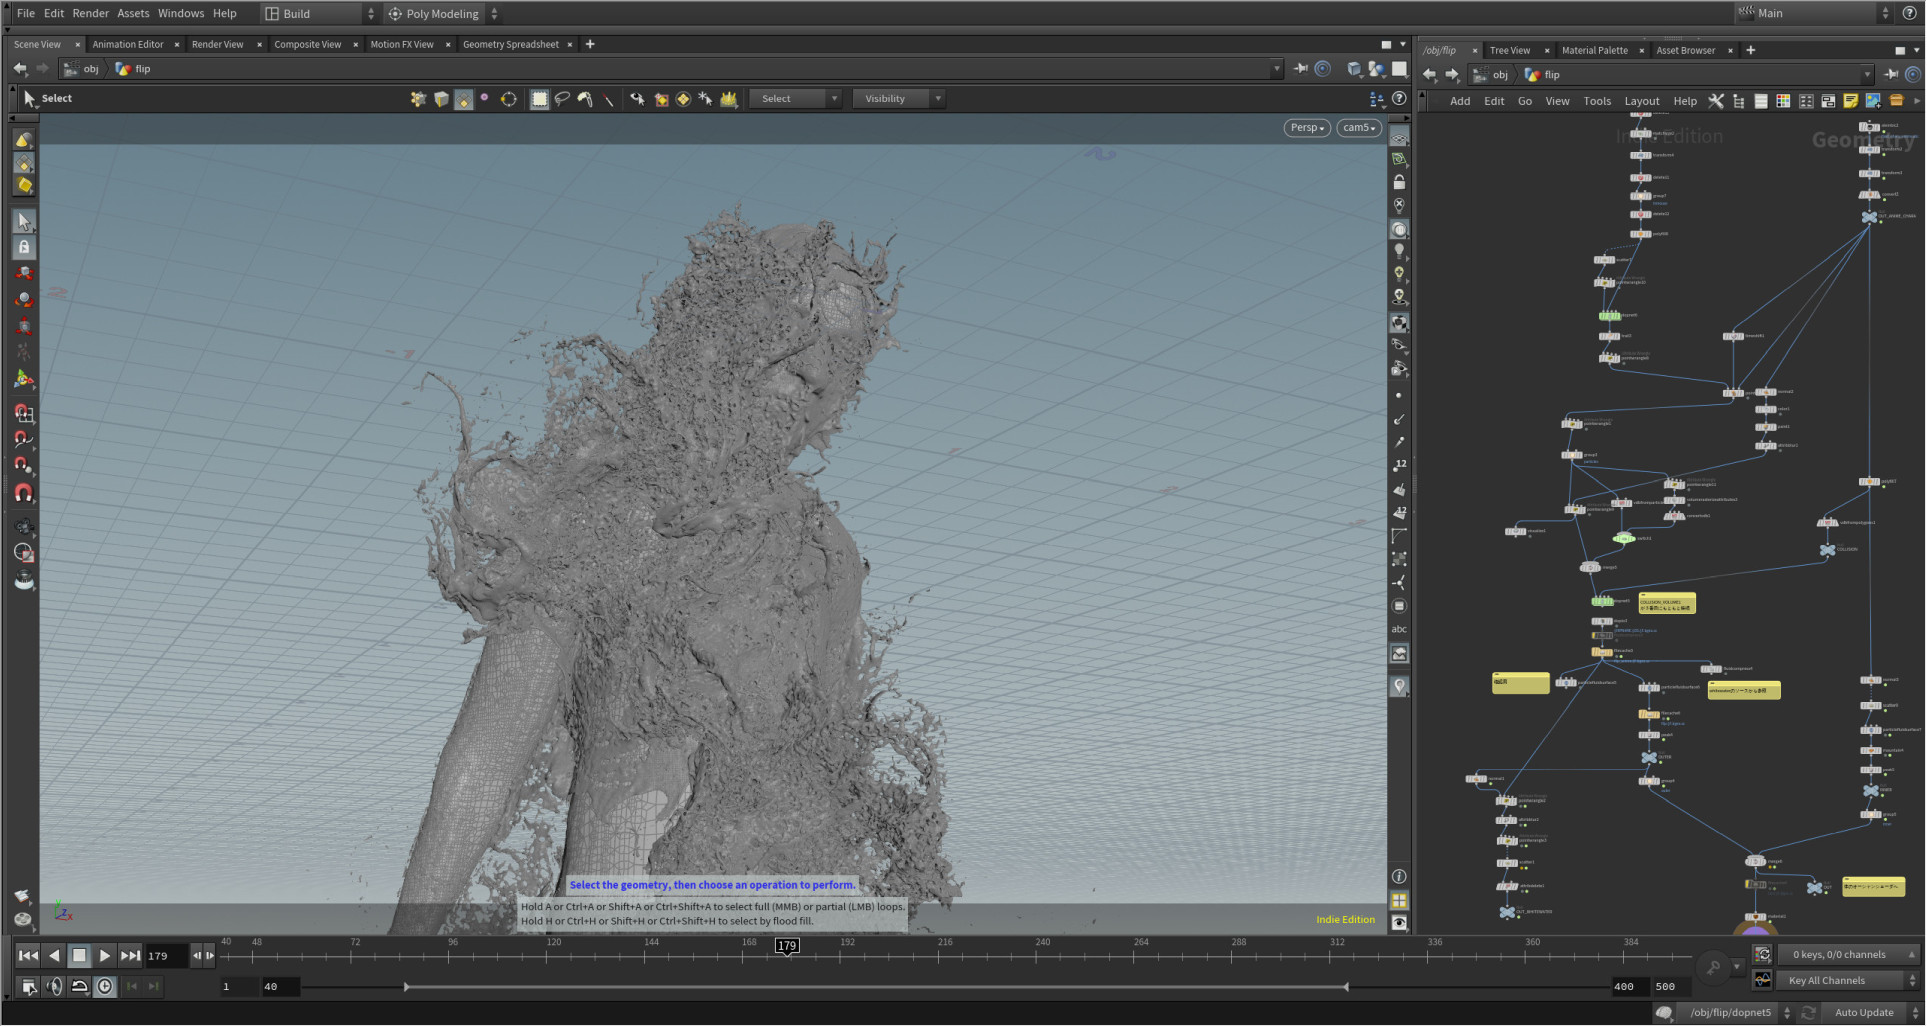The image size is (1927, 1027).
Task: Open the Build desktop dropdown
Action: [320, 14]
